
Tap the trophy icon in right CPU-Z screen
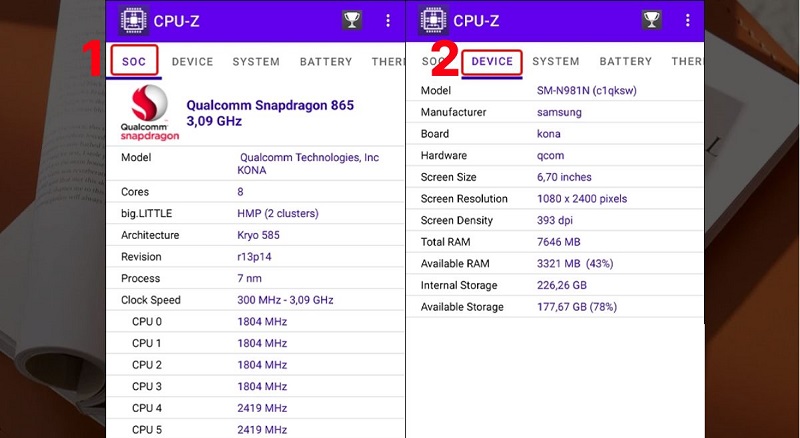tap(651, 20)
